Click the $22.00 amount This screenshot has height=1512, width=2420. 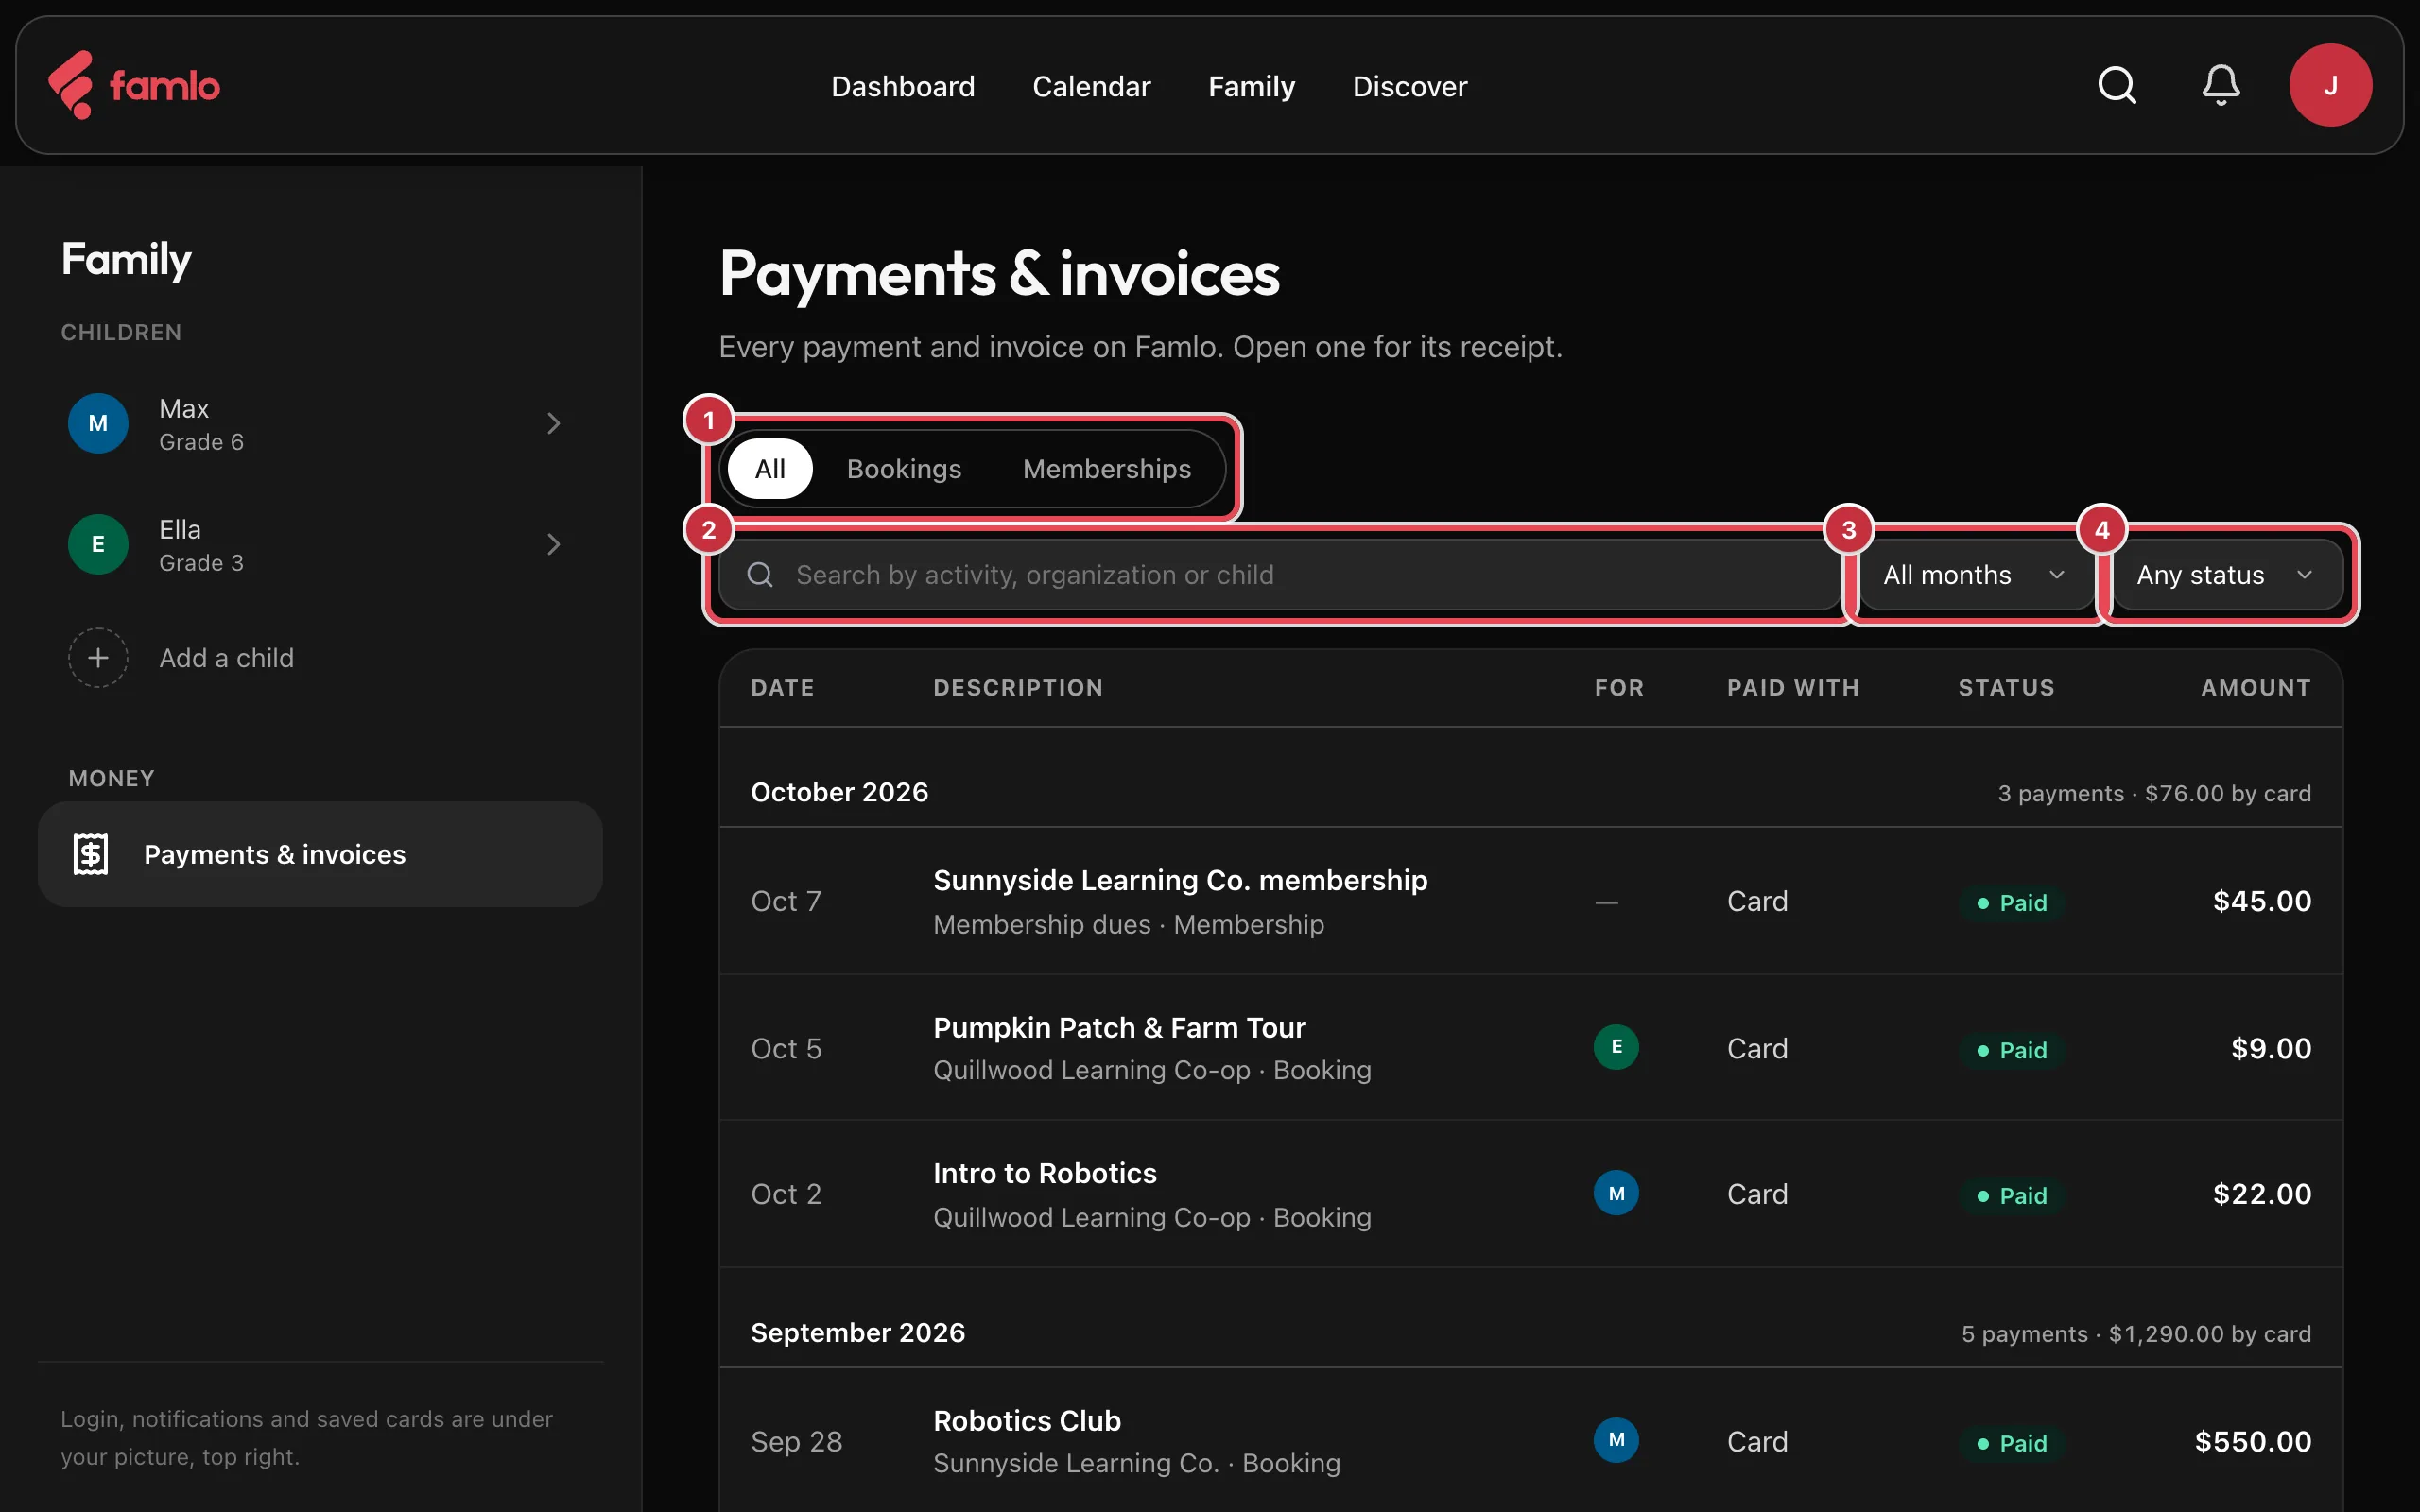pos(2262,1194)
